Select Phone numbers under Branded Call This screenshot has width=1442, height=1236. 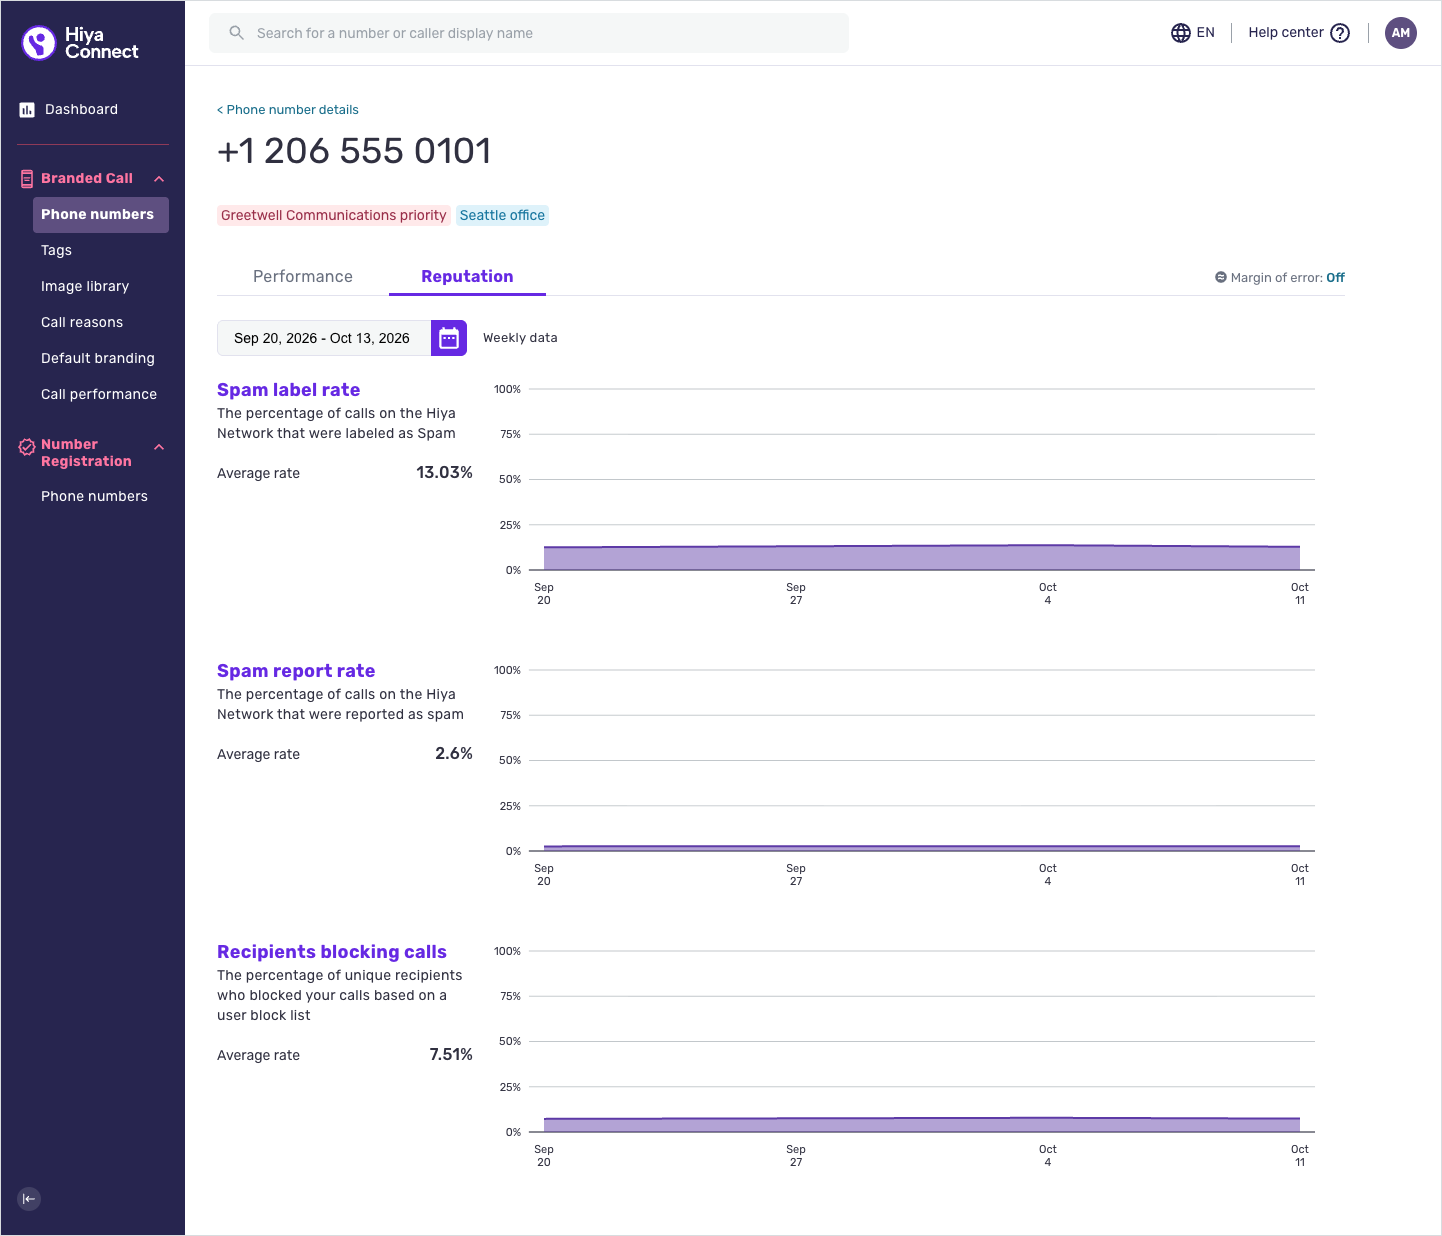101,215
